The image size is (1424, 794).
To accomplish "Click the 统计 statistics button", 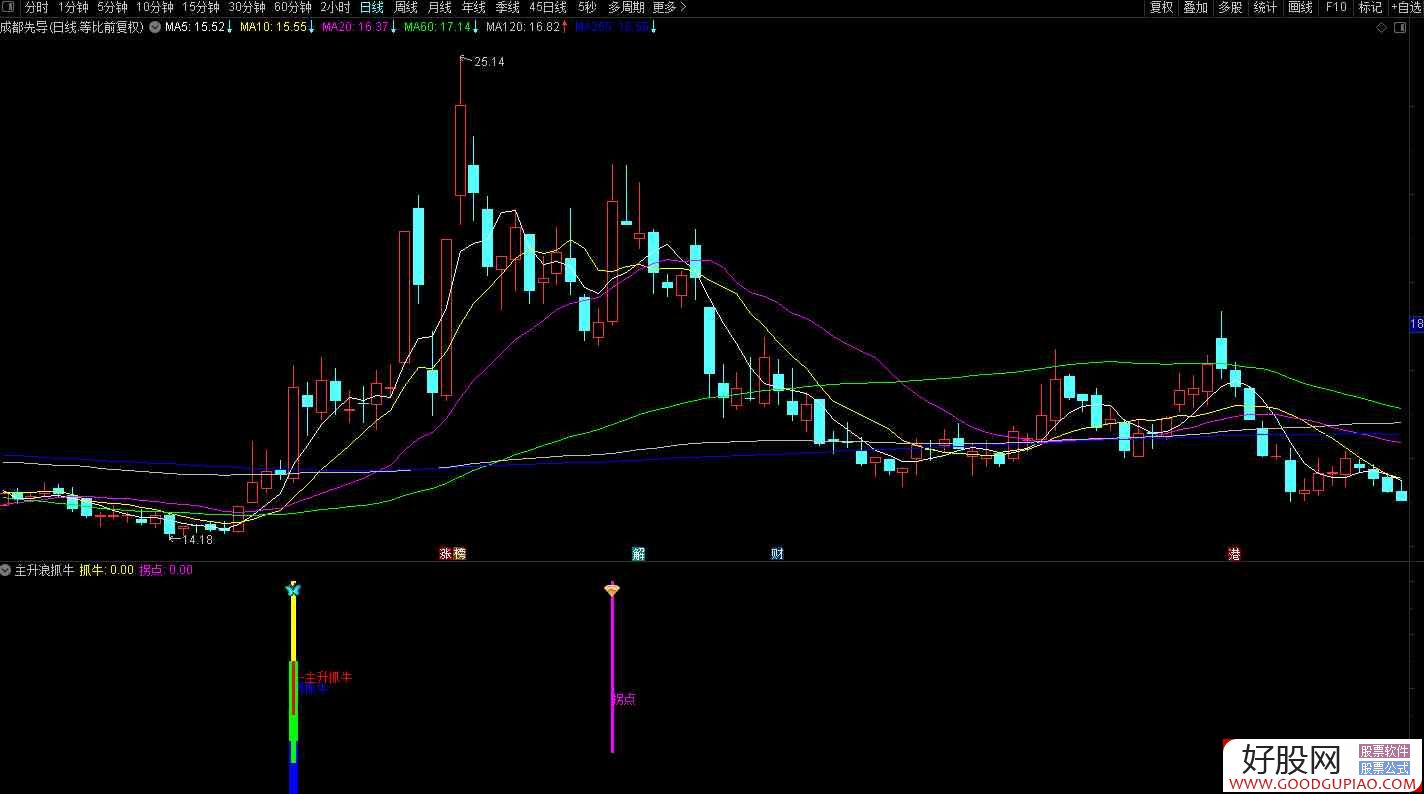I will pyautogui.click(x=1265, y=7).
